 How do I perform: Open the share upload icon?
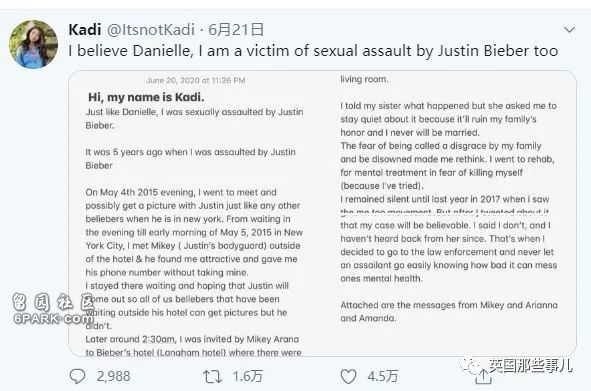point(483,376)
